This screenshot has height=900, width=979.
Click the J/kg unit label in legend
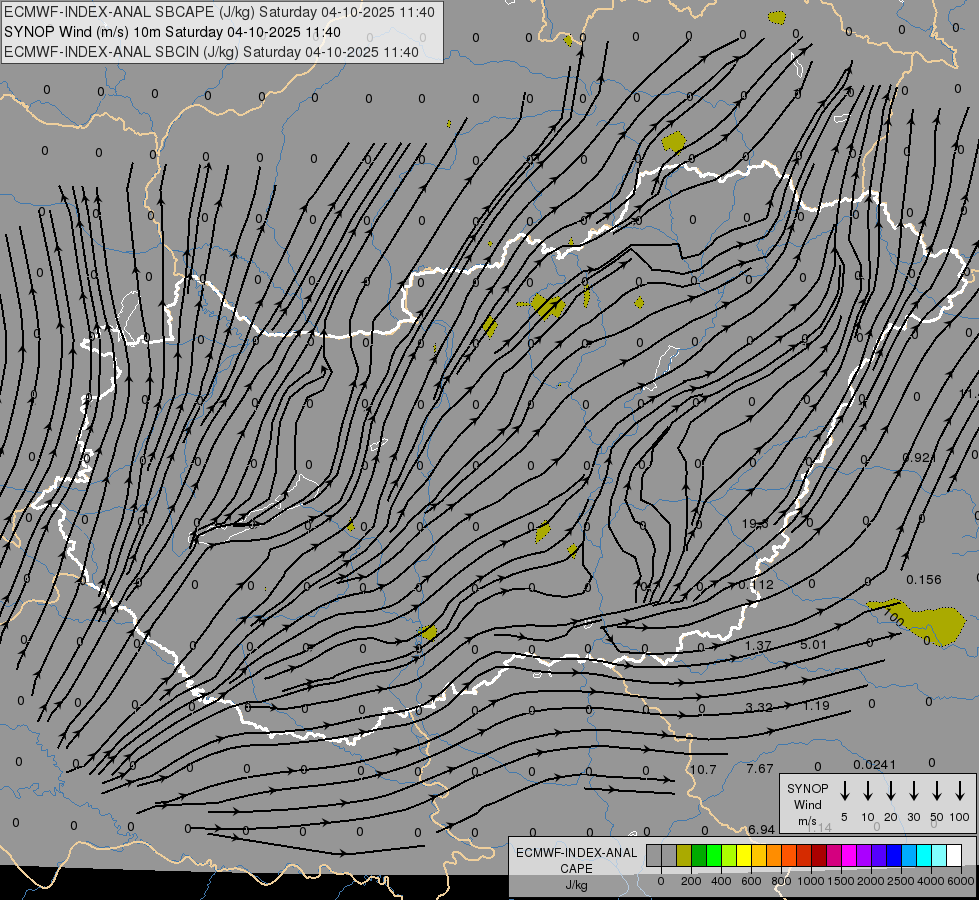[x=576, y=885]
